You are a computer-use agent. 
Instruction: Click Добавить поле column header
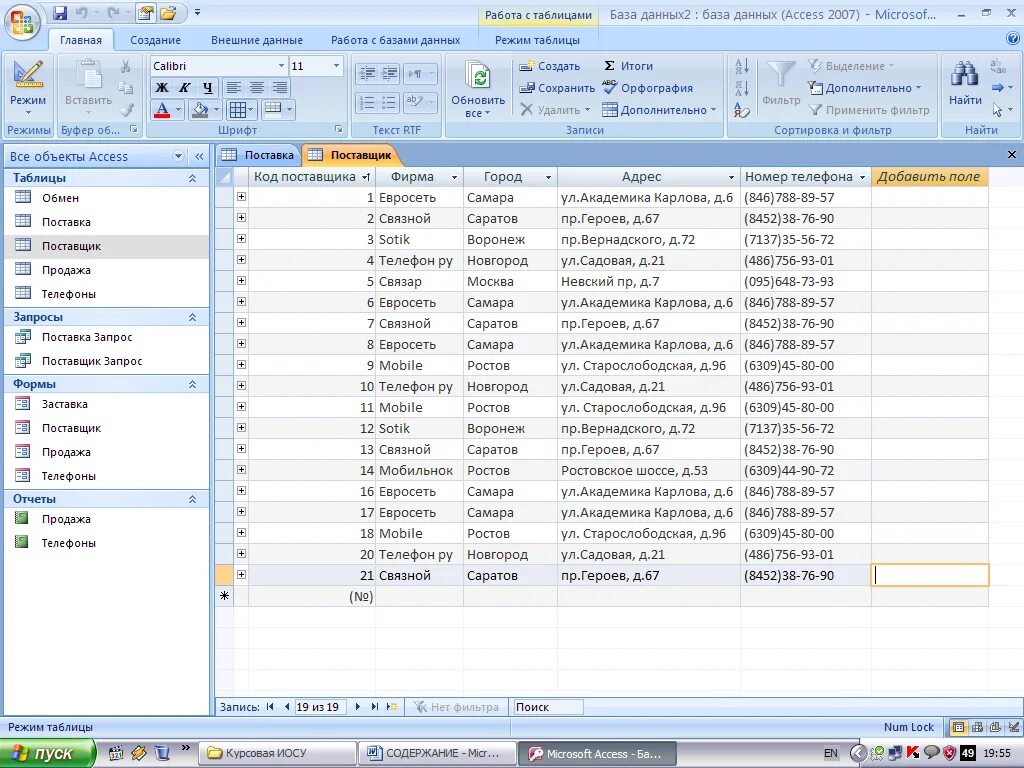[x=929, y=176]
